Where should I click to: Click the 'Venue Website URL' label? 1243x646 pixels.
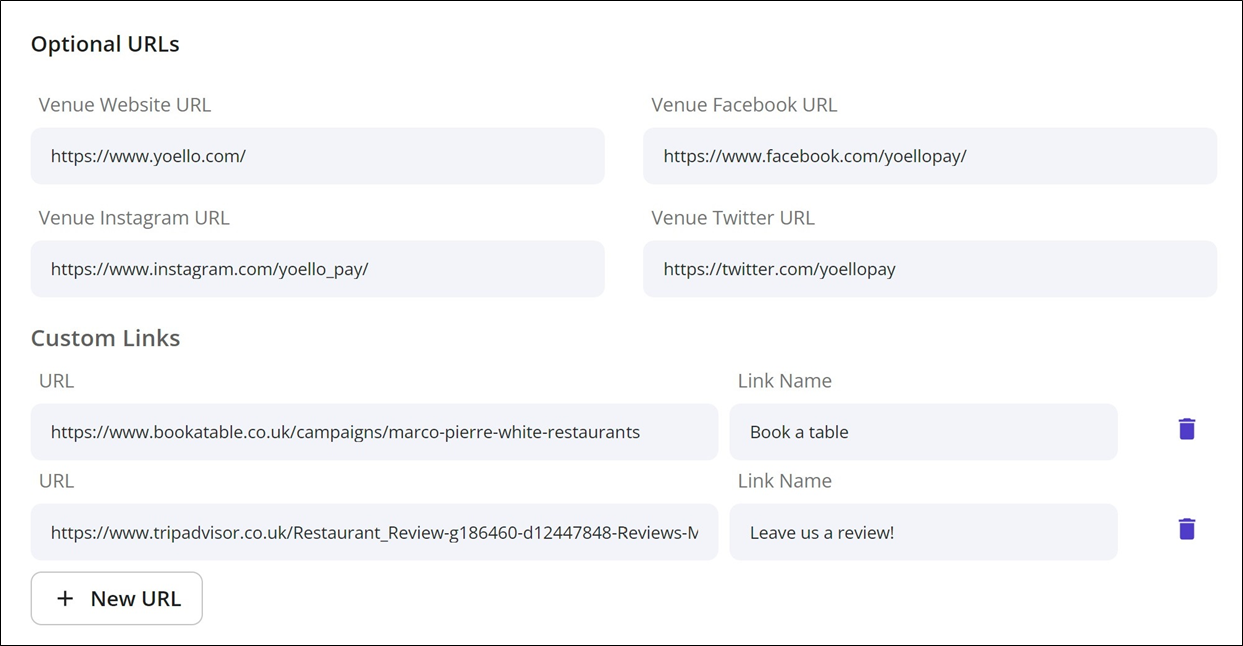coord(125,105)
